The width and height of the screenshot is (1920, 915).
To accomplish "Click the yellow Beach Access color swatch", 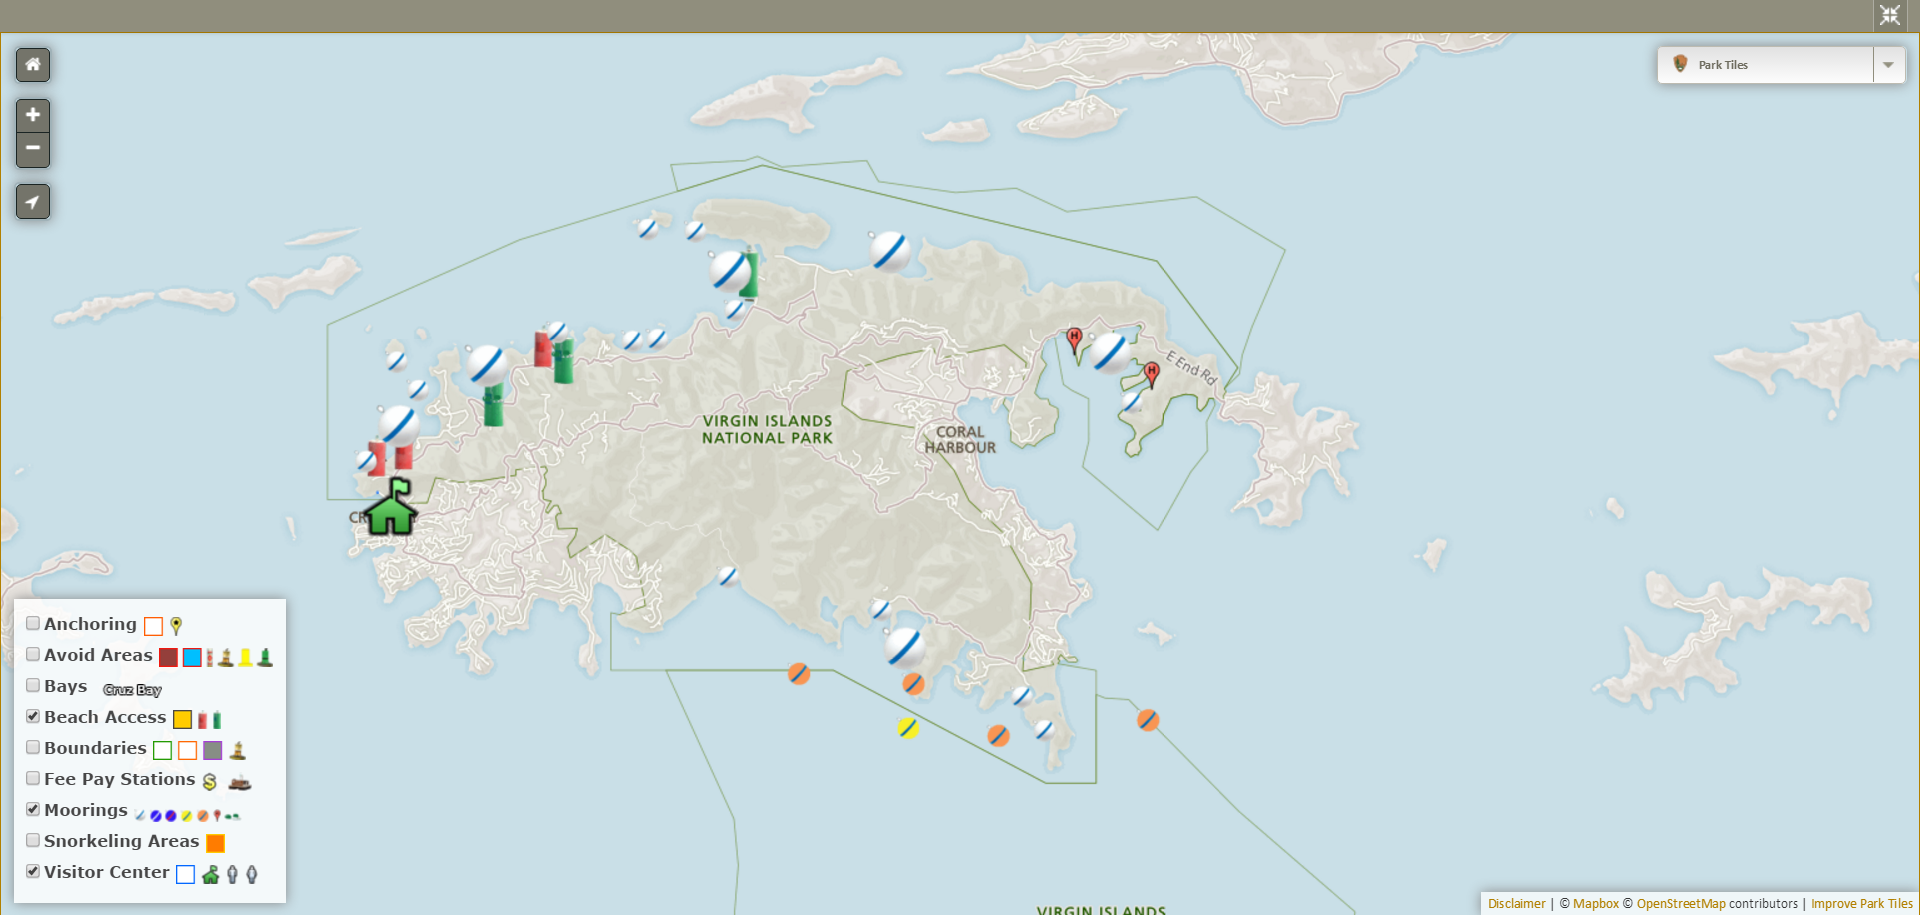I will pos(182,719).
